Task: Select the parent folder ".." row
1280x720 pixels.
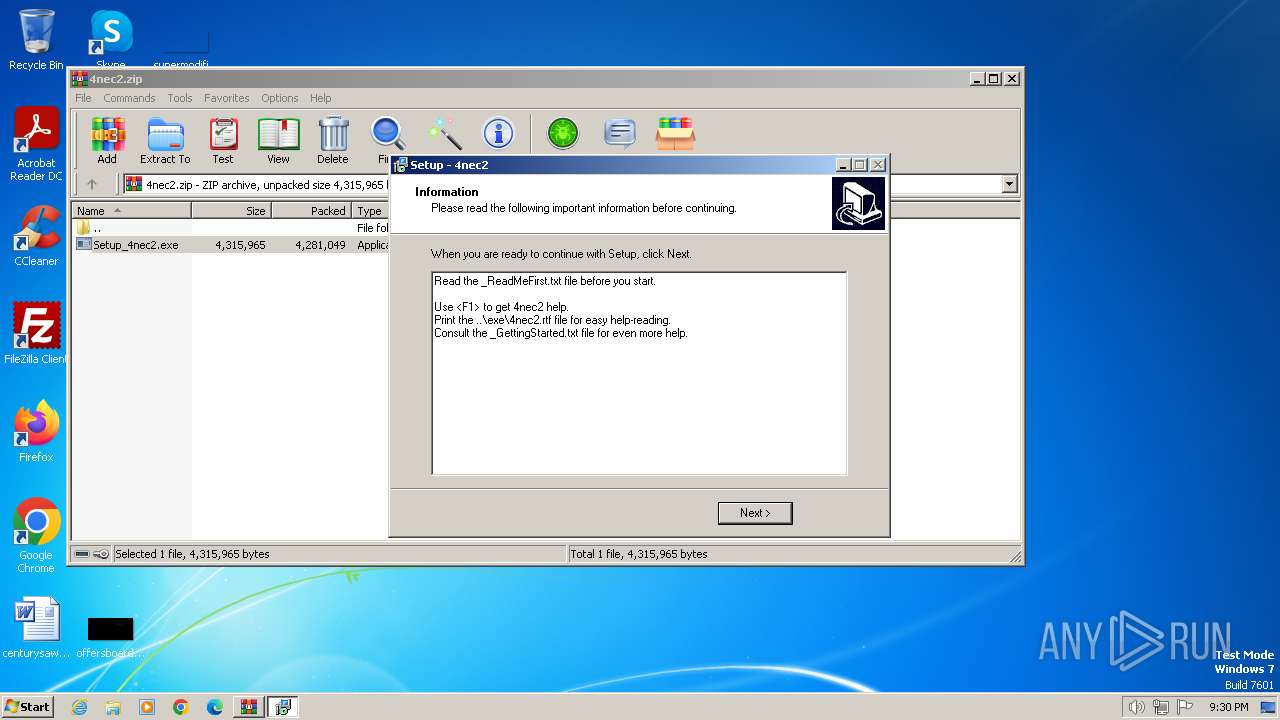Action: click(x=231, y=228)
